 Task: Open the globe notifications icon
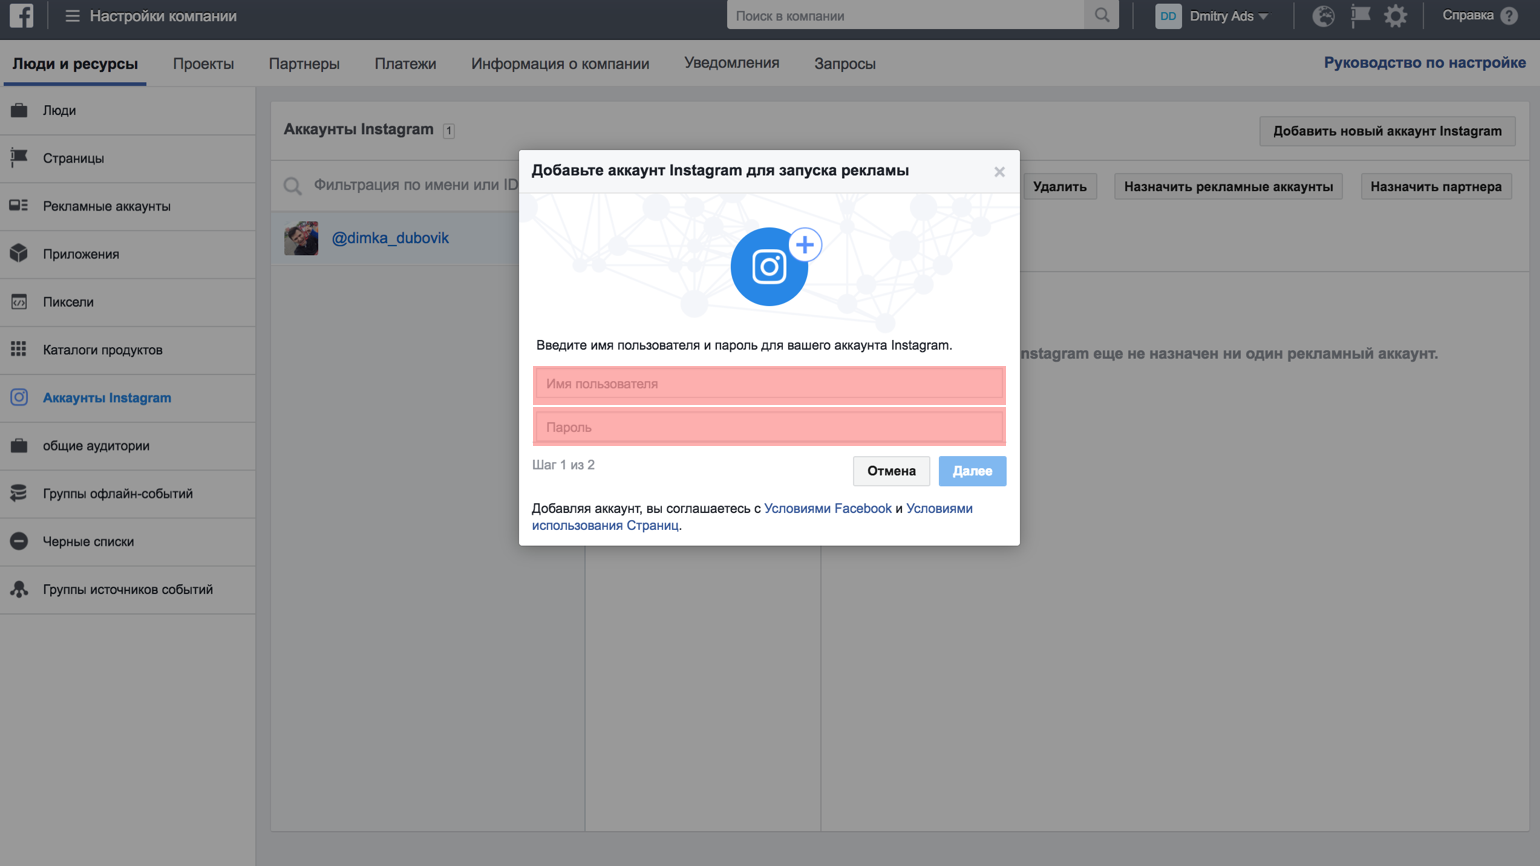pyautogui.click(x=1323, y=16)
